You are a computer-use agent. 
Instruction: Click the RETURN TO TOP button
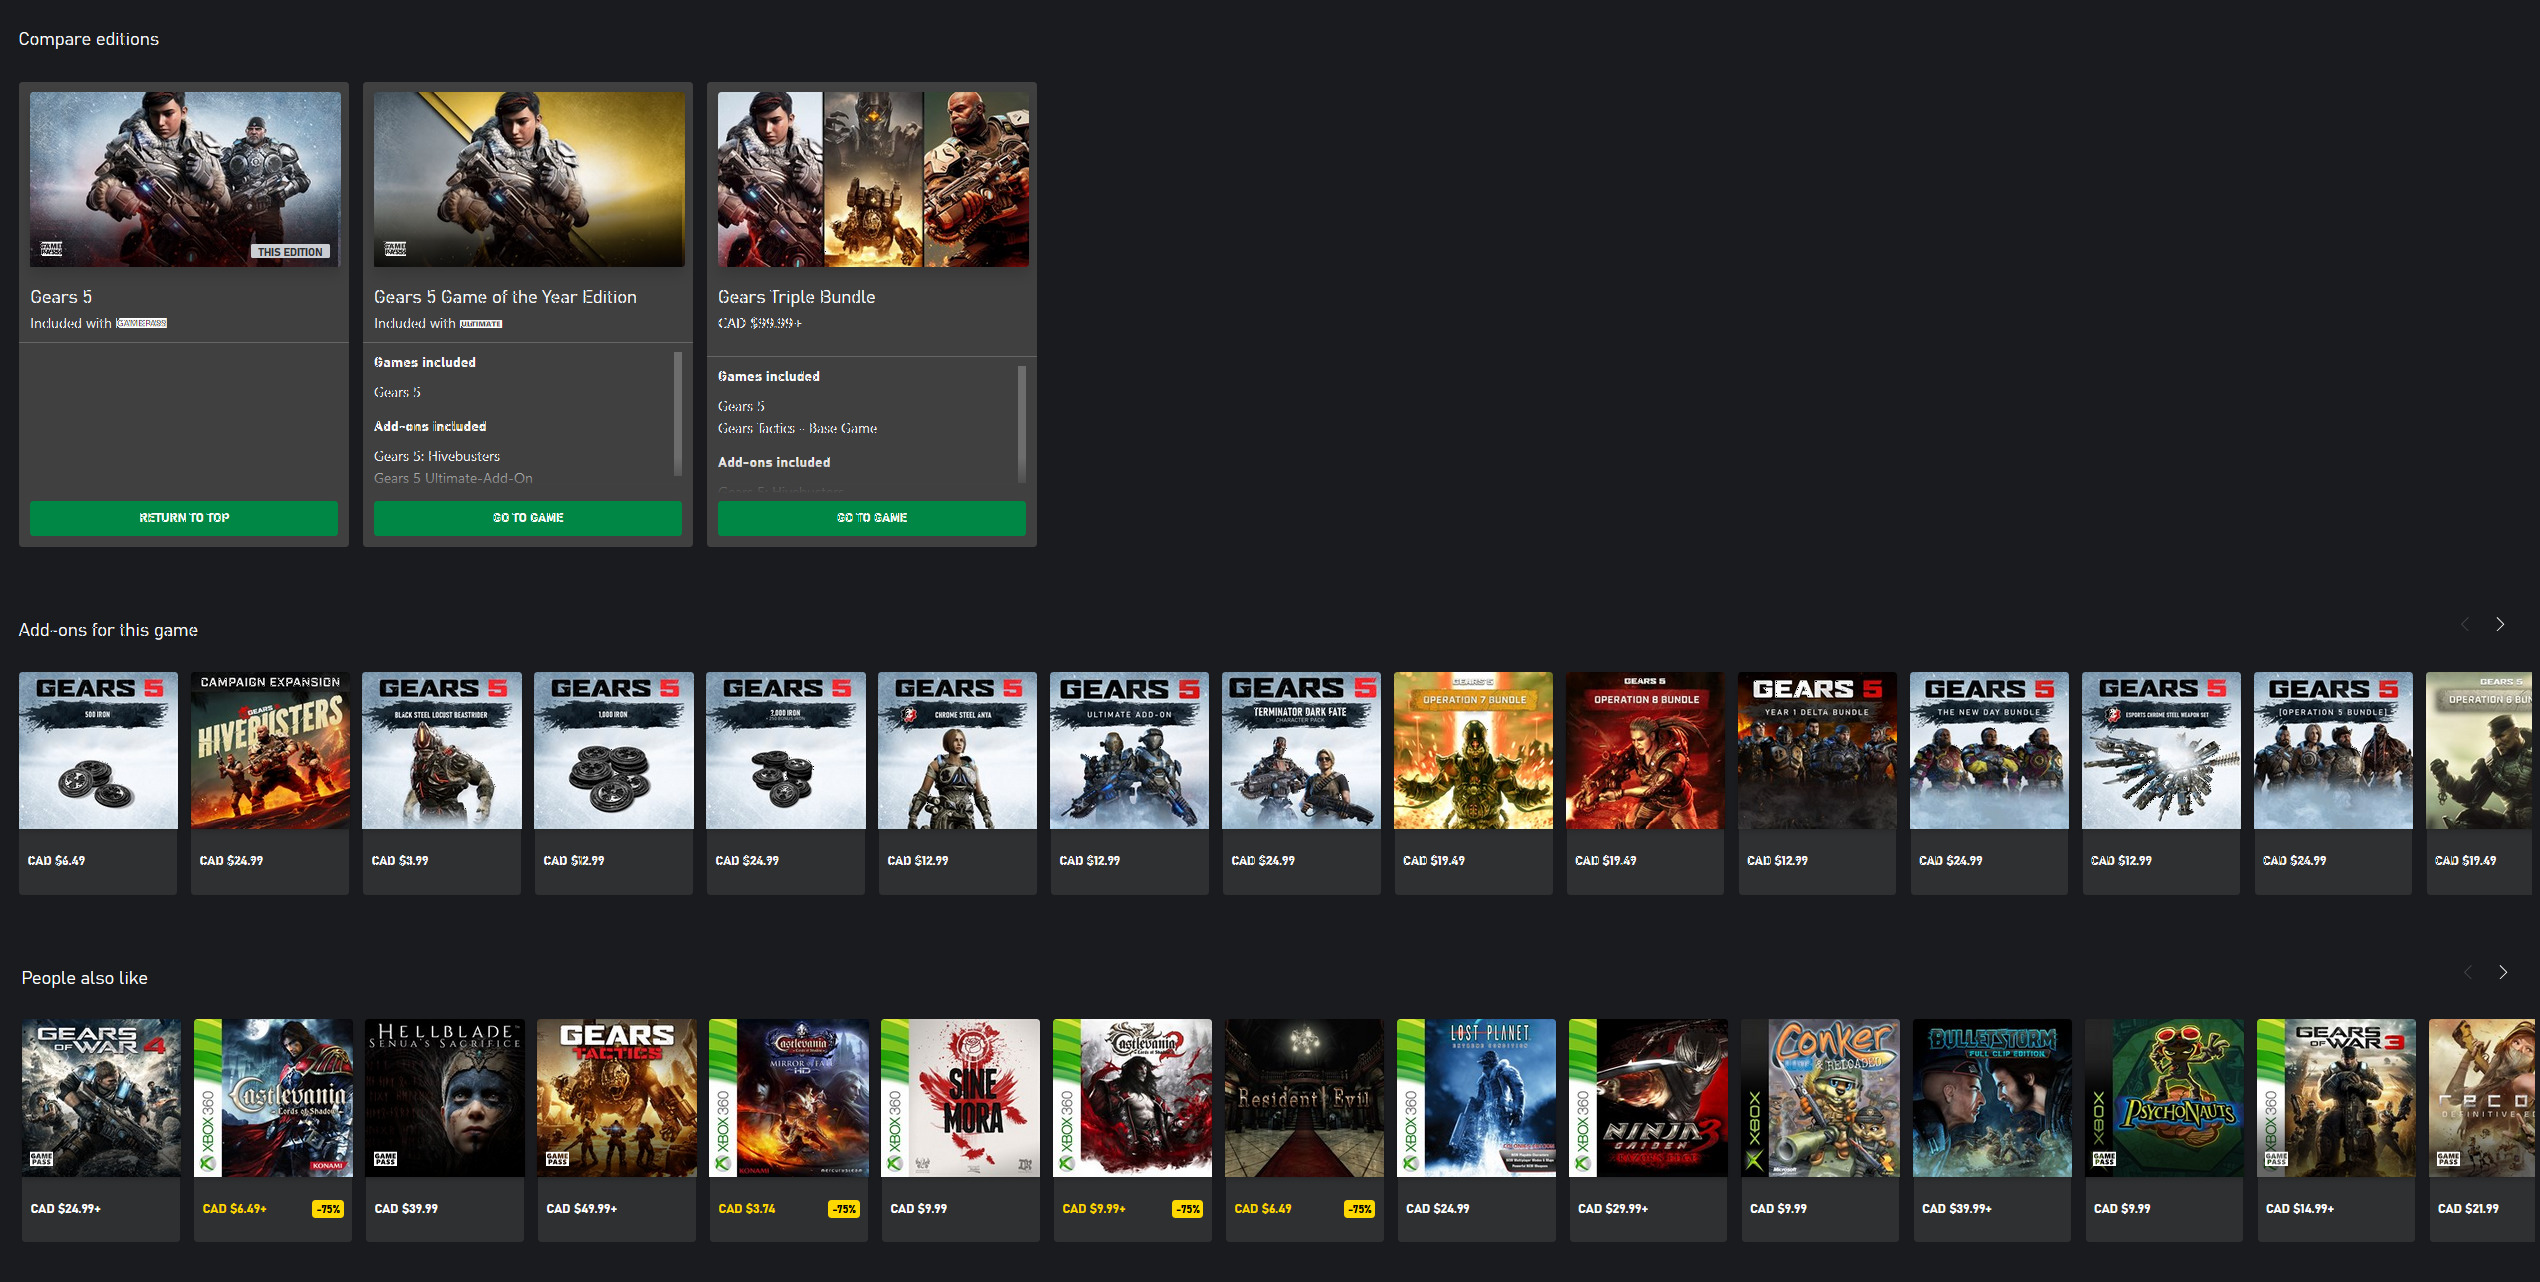click(184, 518)
